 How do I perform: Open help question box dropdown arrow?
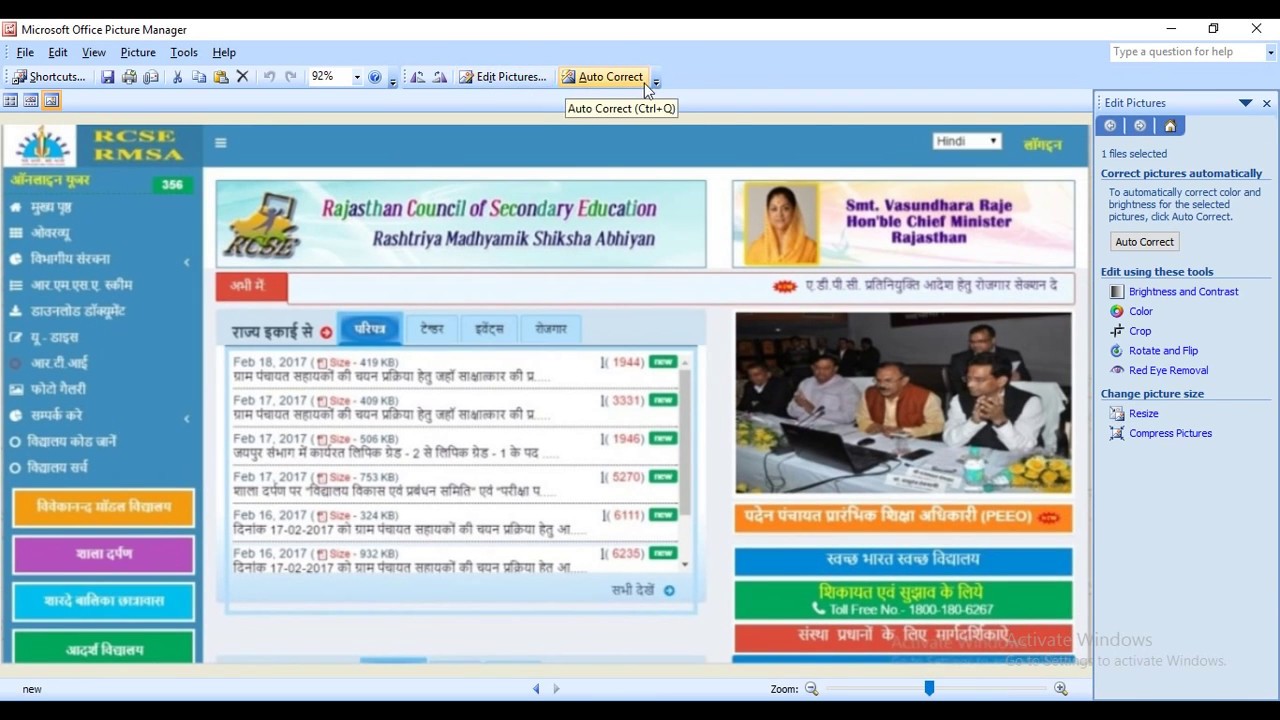1271,52
